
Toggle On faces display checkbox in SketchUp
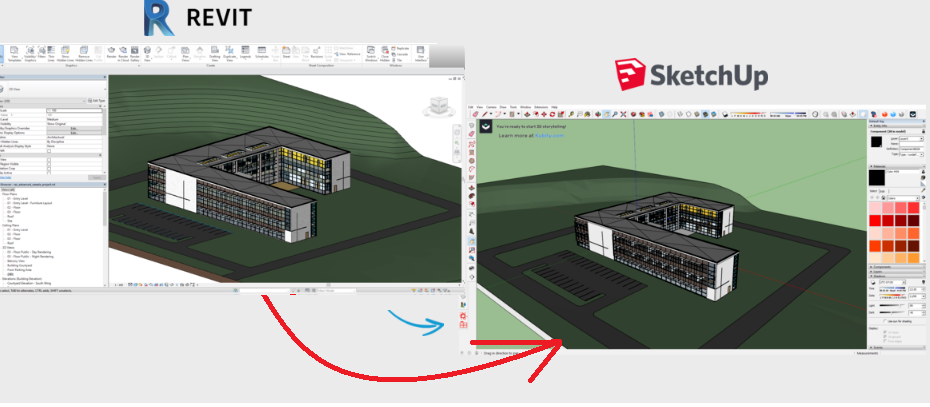point(885,332)
